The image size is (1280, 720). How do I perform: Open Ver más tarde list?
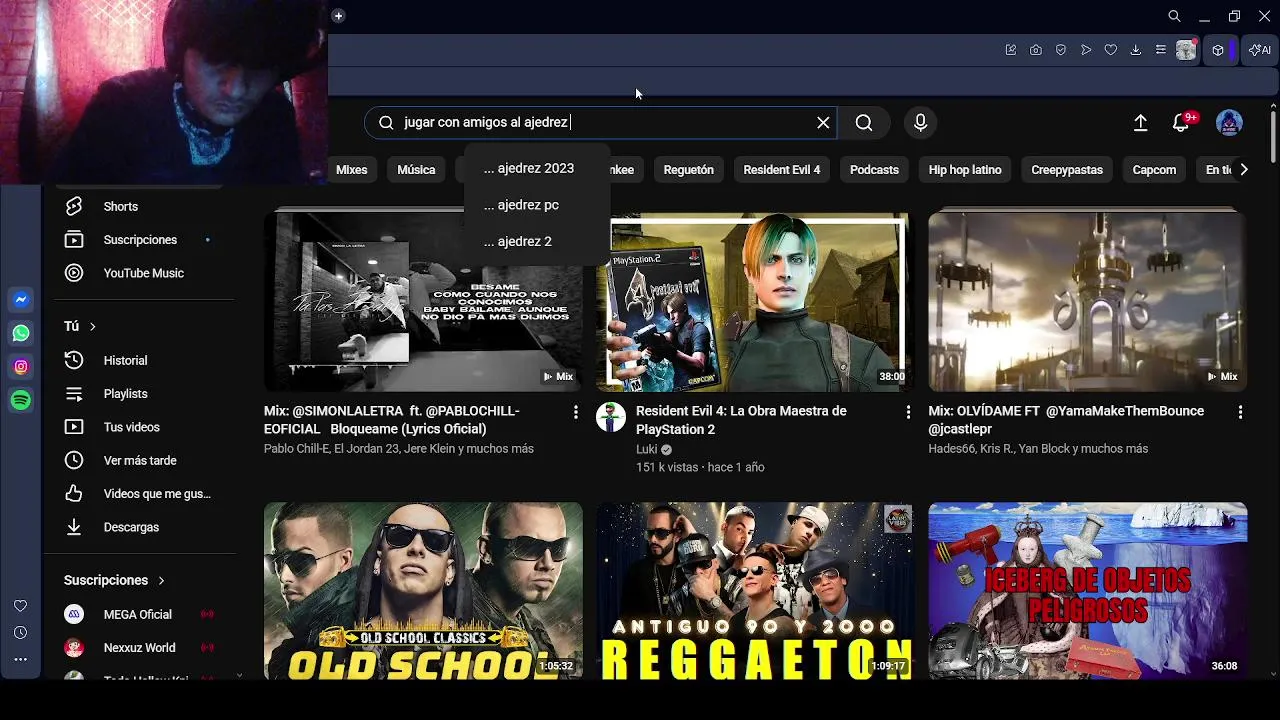(x=140, y=460)
